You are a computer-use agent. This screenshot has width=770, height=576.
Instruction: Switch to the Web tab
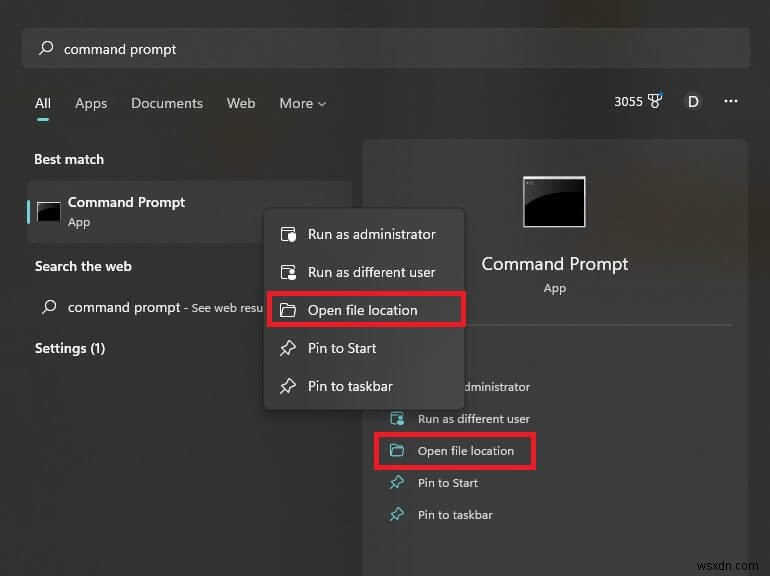pyautogui.click(x=241, y=103)
